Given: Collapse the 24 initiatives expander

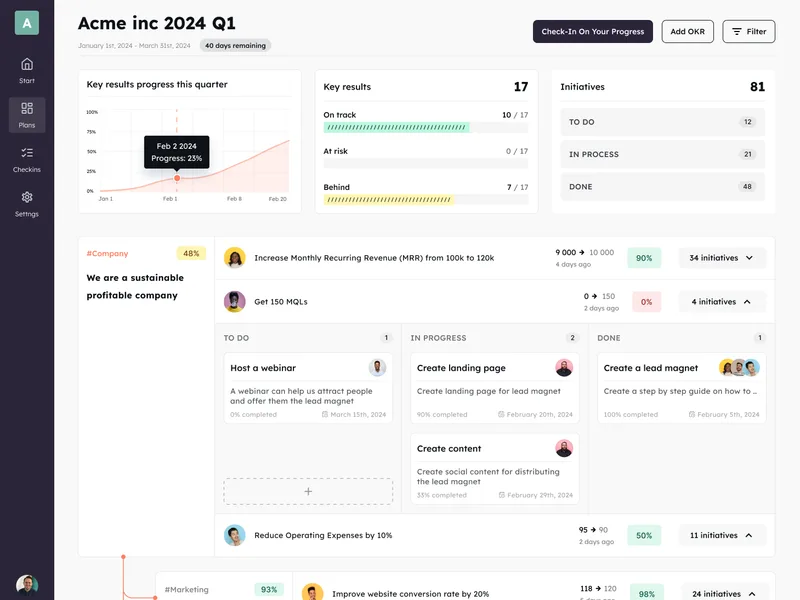Looking at the screenshot, I should (x=724, y=593).
